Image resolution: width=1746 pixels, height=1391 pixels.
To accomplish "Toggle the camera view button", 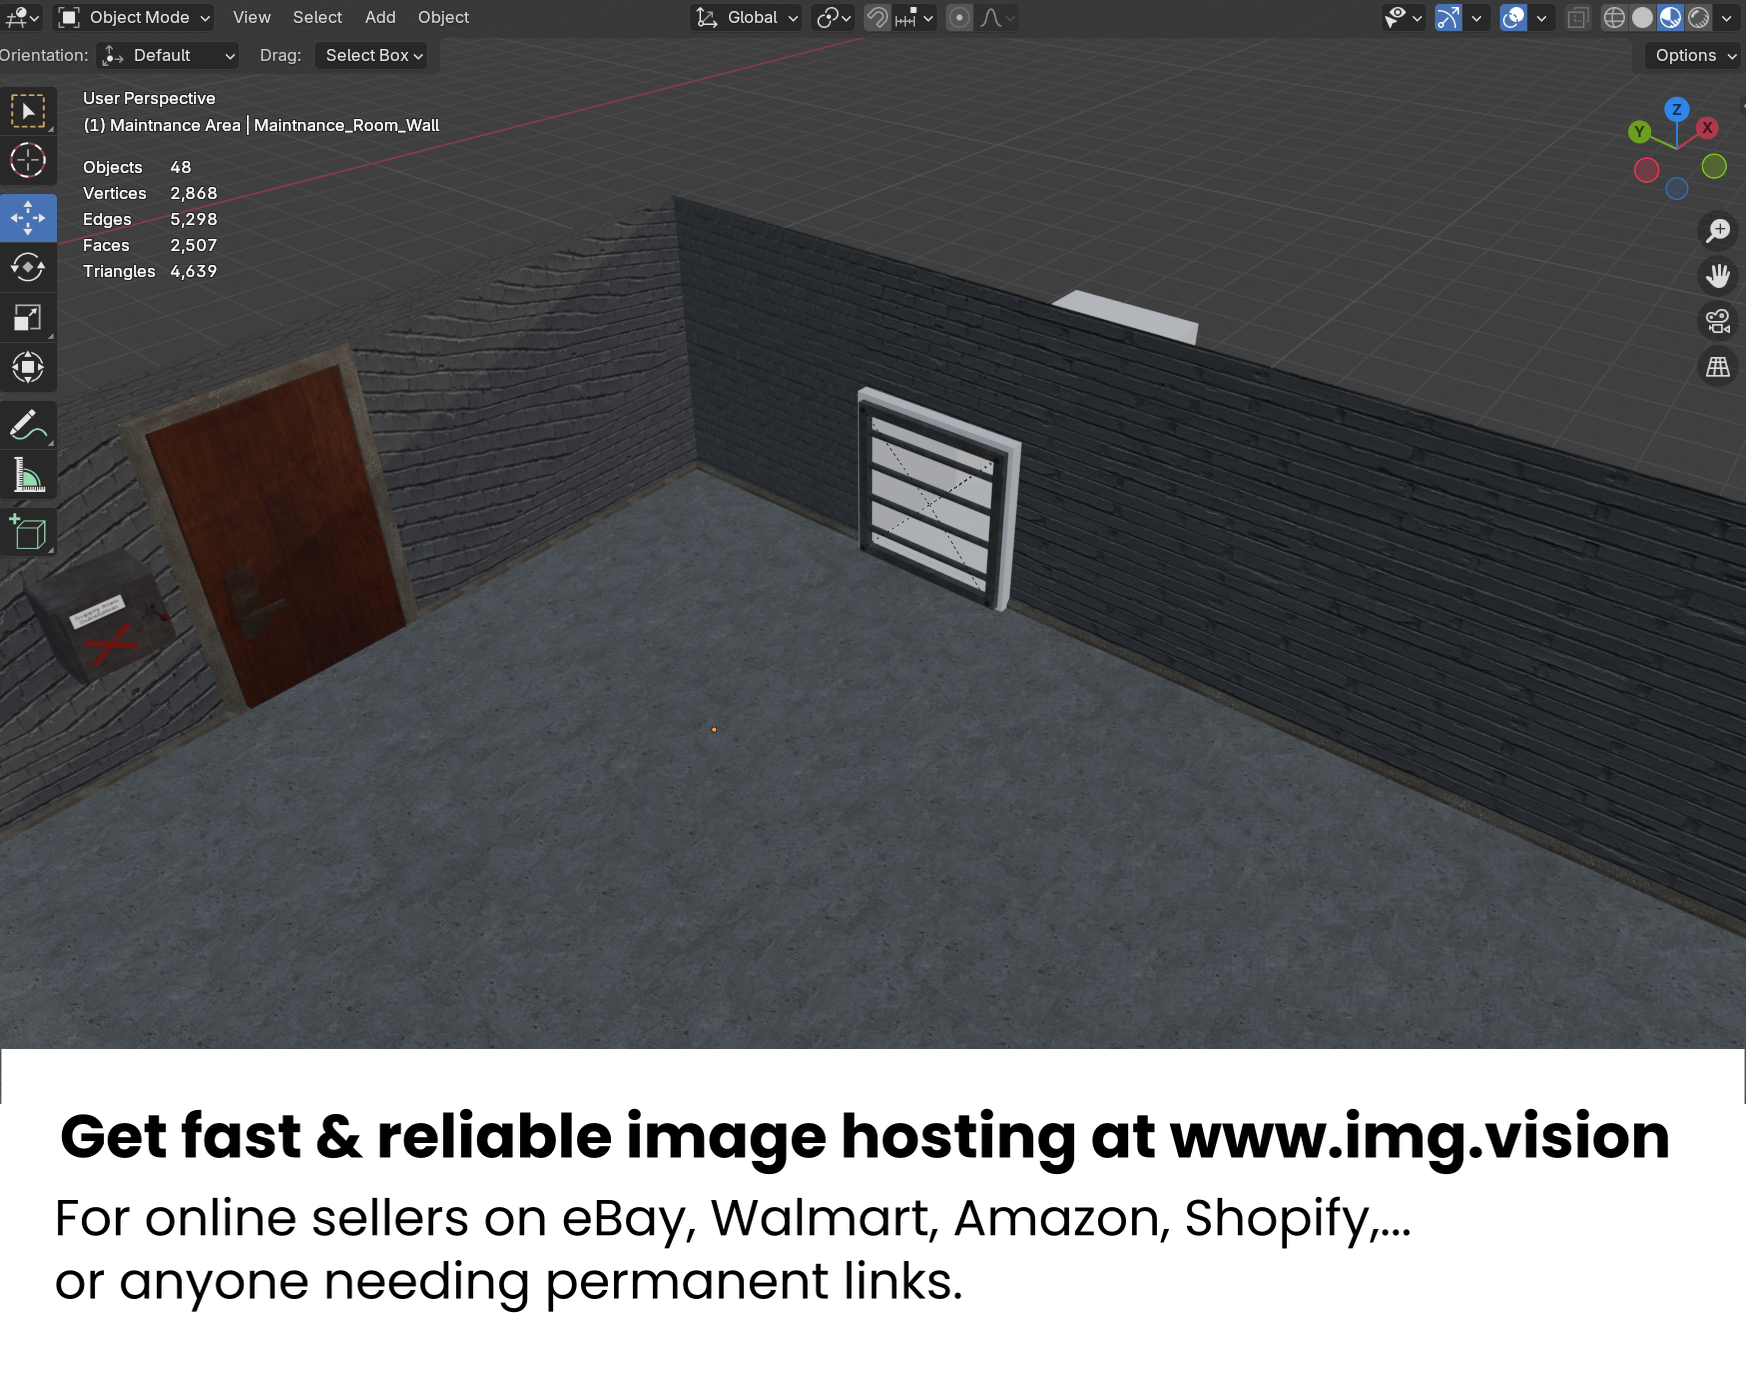I will 1717,322.
